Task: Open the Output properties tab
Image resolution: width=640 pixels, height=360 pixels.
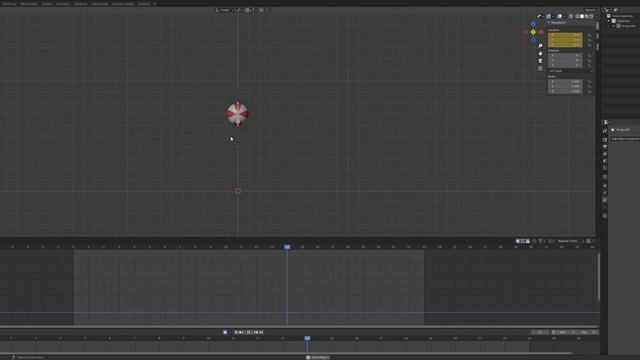Action: click(x=605, y=147)
